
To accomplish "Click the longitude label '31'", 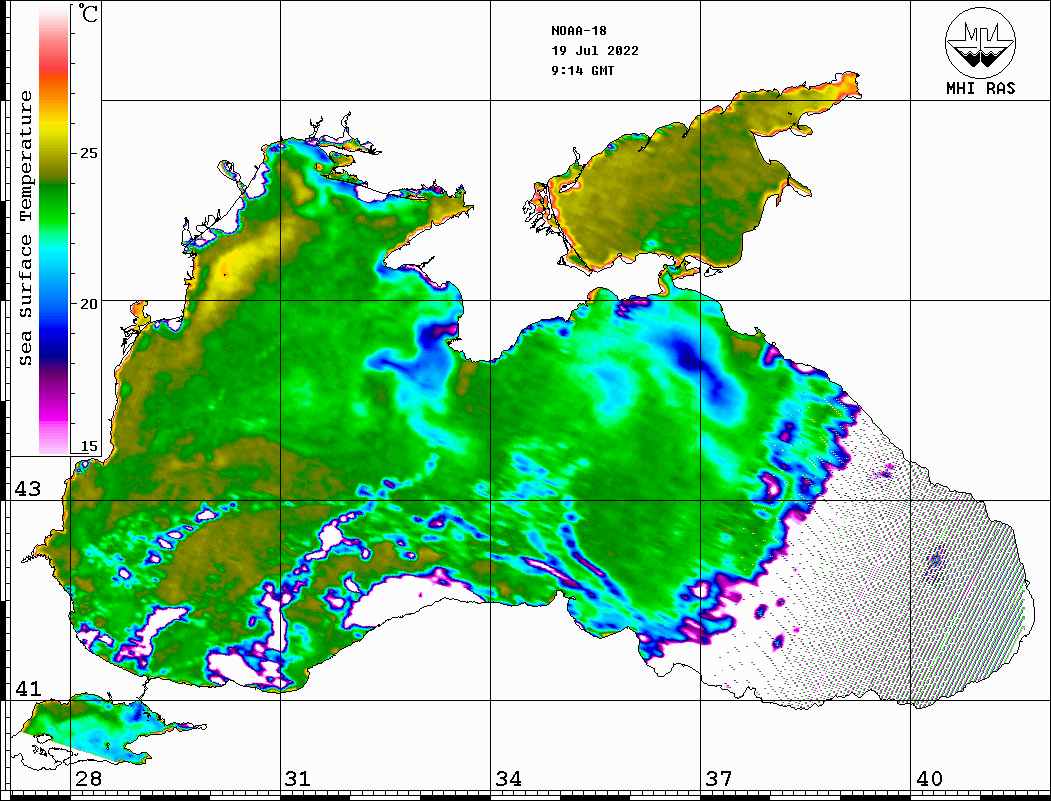I will point(298,779).
